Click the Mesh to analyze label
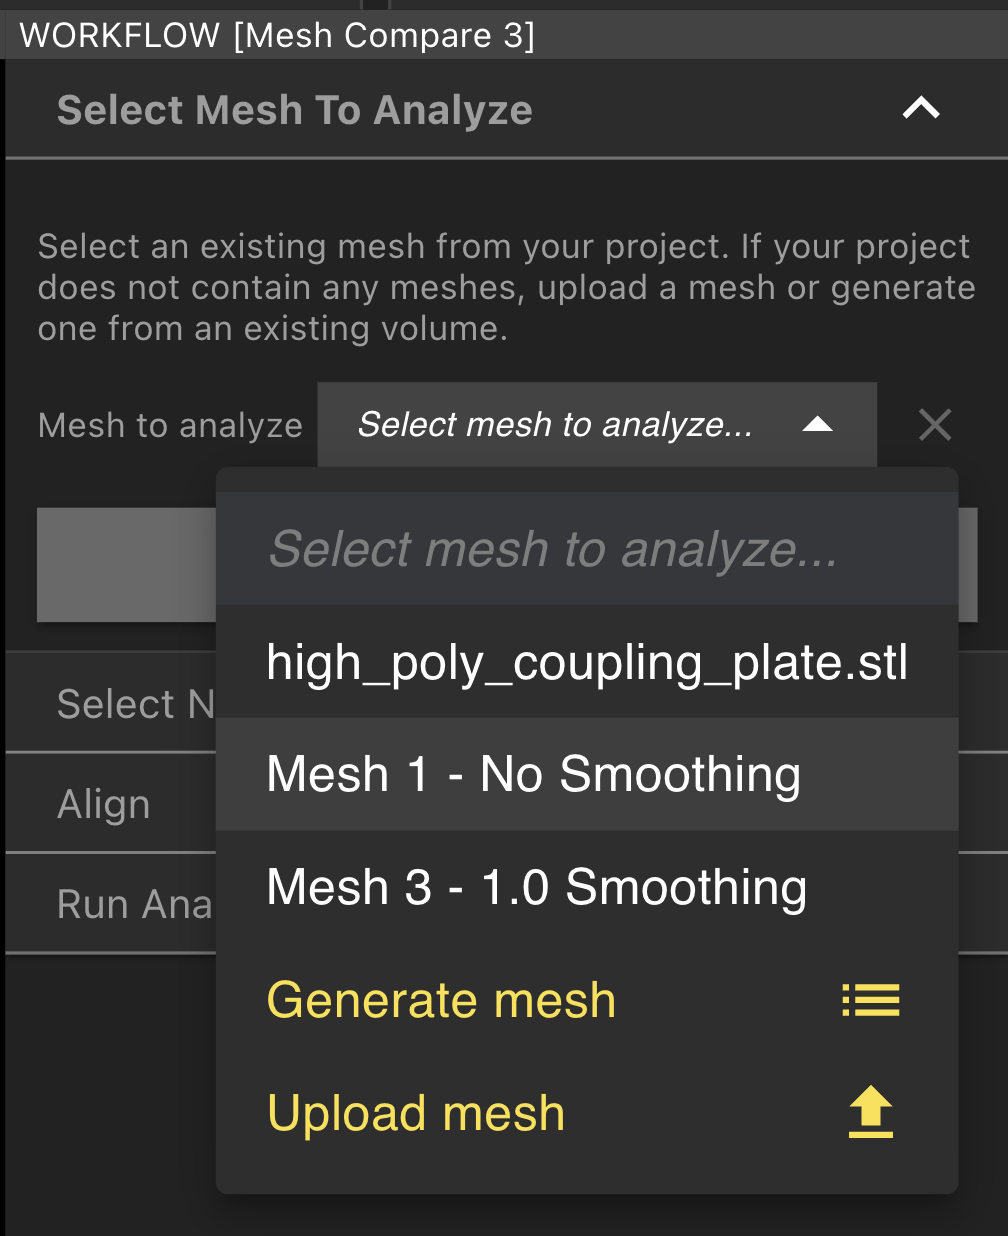 point(170,425)
